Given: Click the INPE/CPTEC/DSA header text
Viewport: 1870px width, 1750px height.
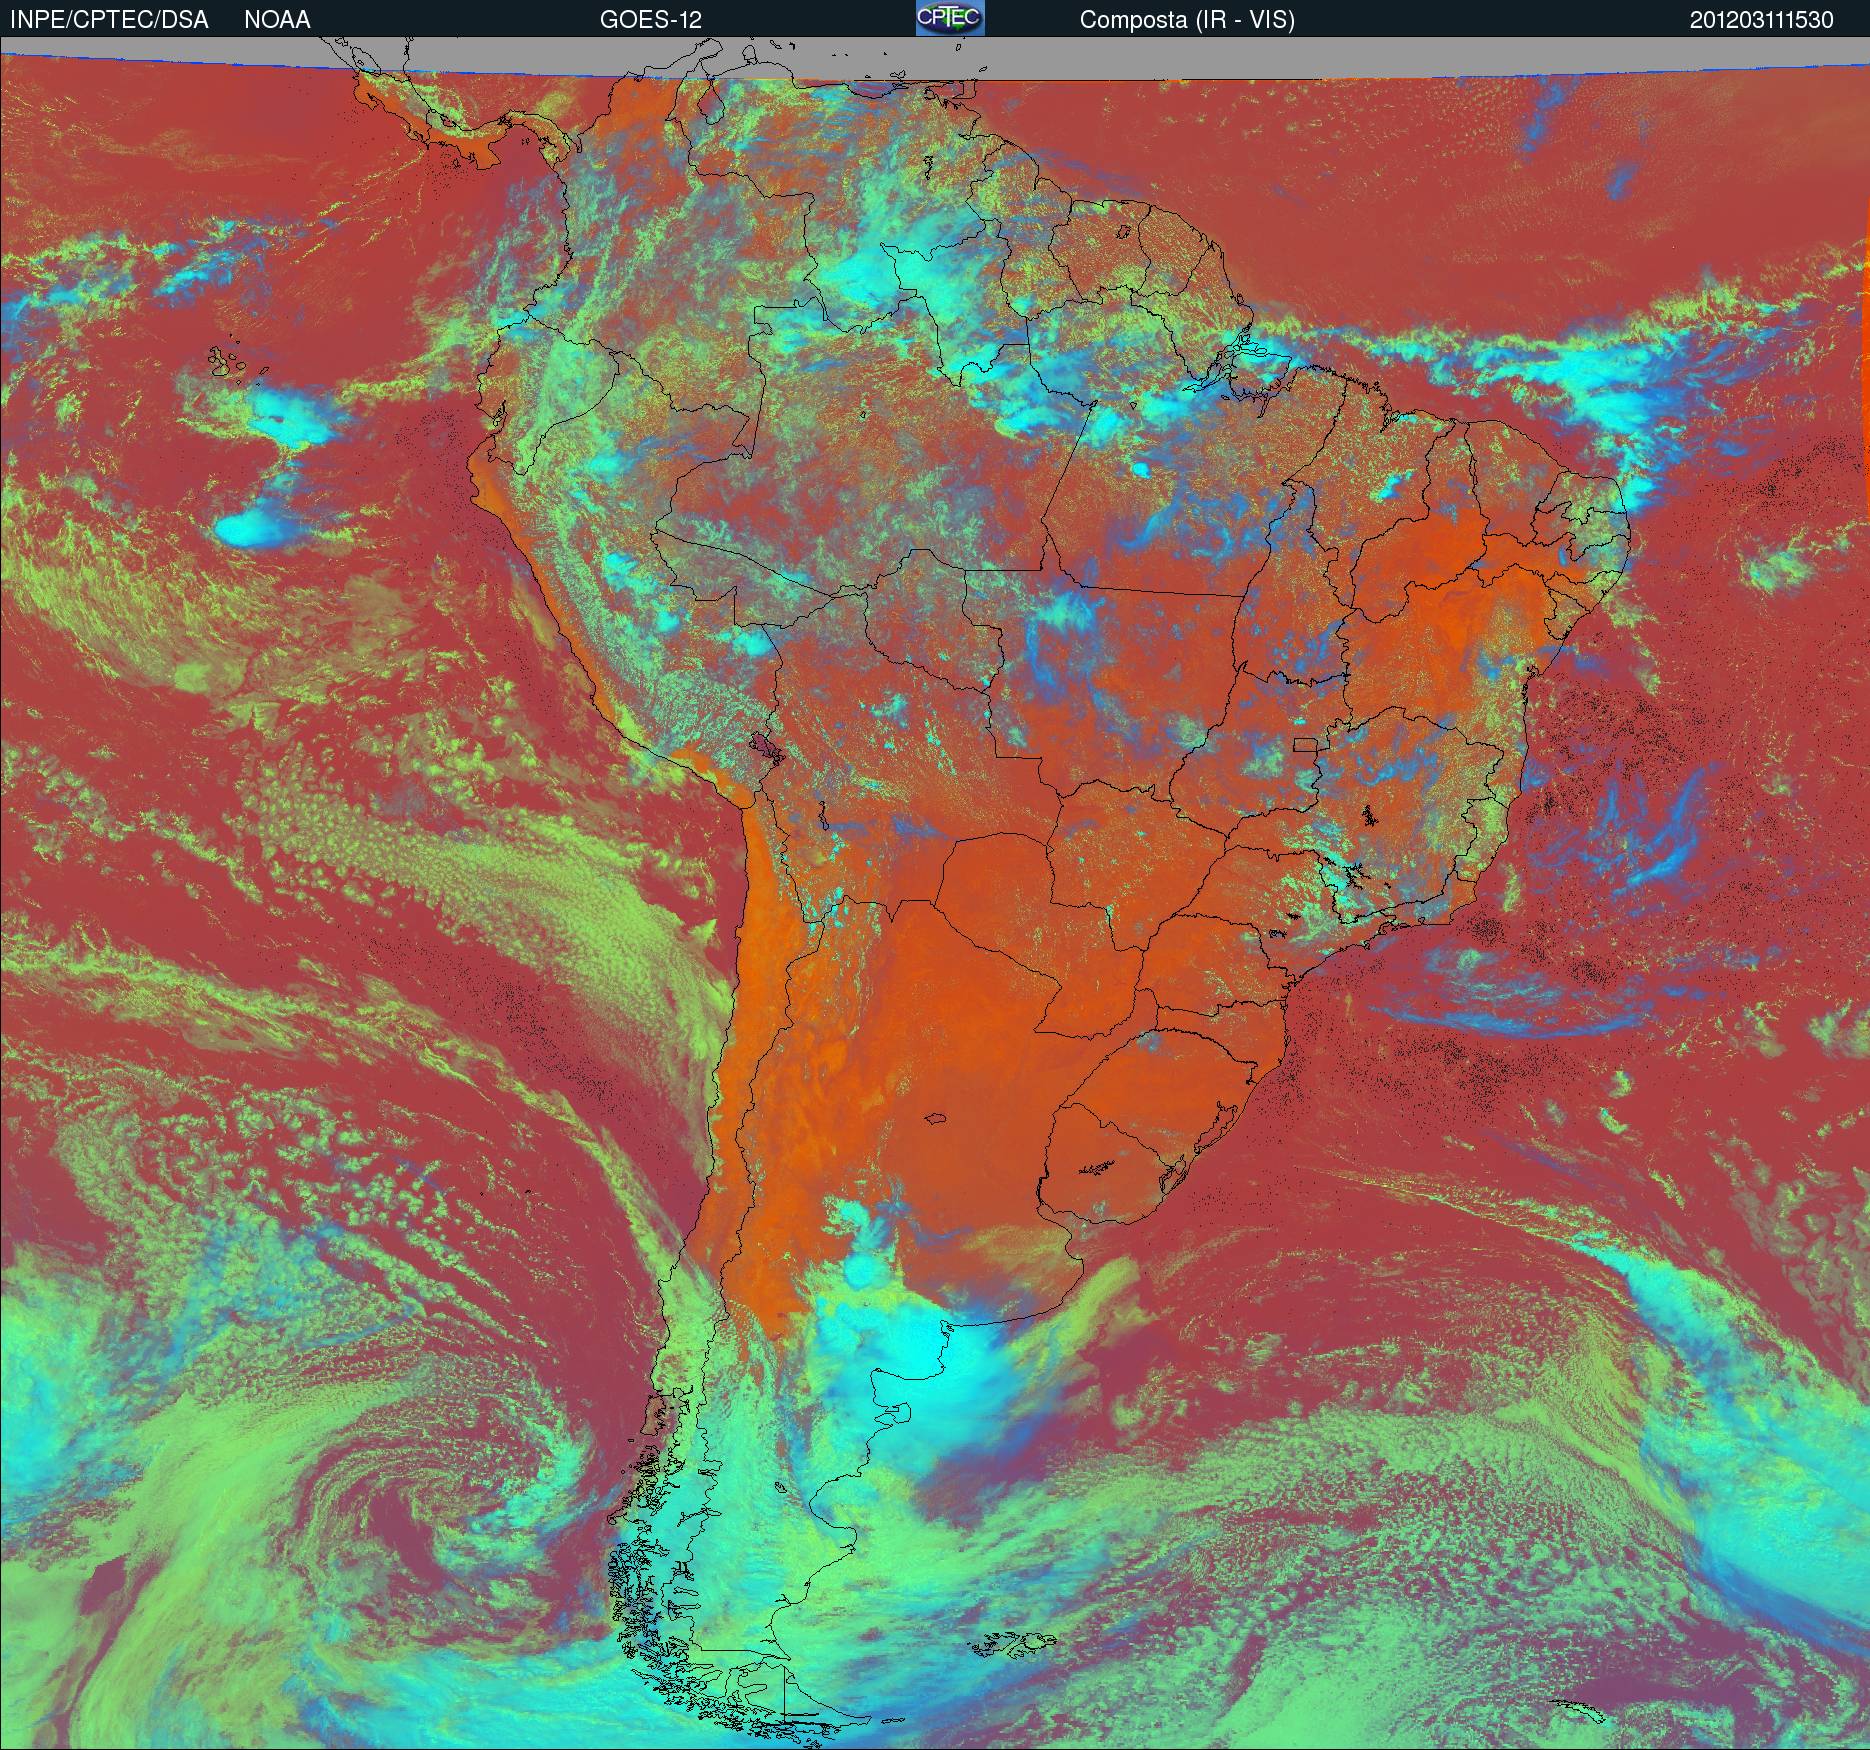Looking at the screenshot, I should point(109,20).
